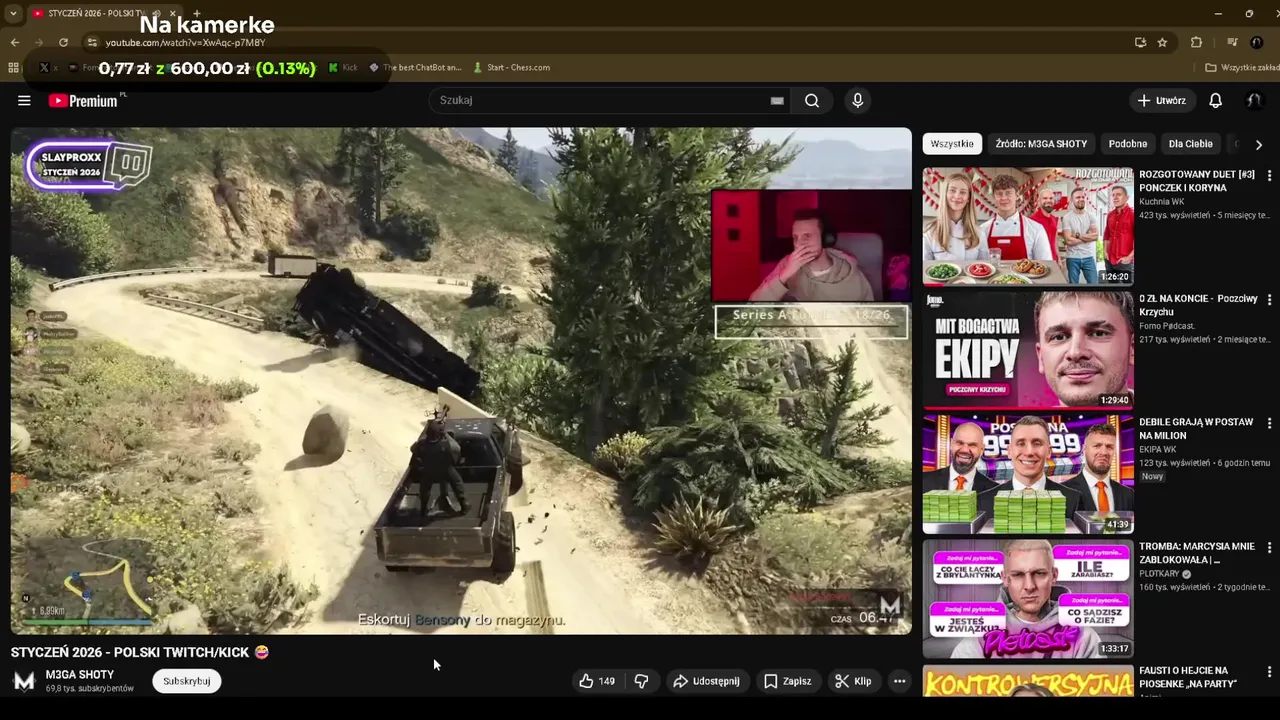The width and height of the screenshot is (1280, 720).
Task: Open The best ChatBot bookmark
Action: [415, 68]
